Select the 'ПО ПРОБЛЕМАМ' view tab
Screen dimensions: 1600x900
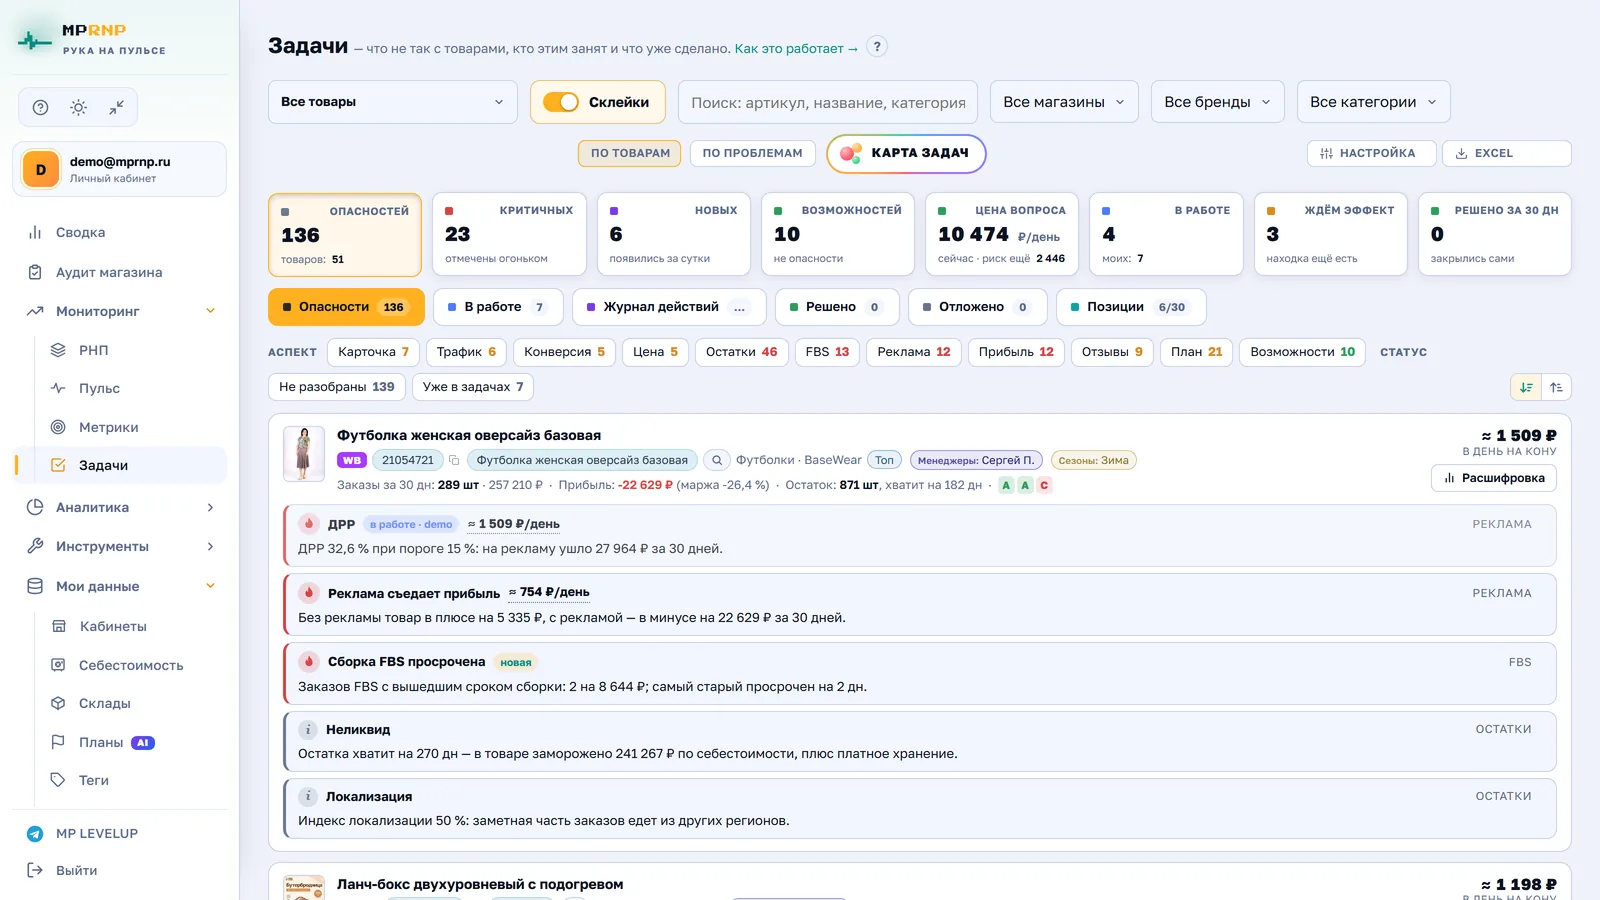(752, 153)
